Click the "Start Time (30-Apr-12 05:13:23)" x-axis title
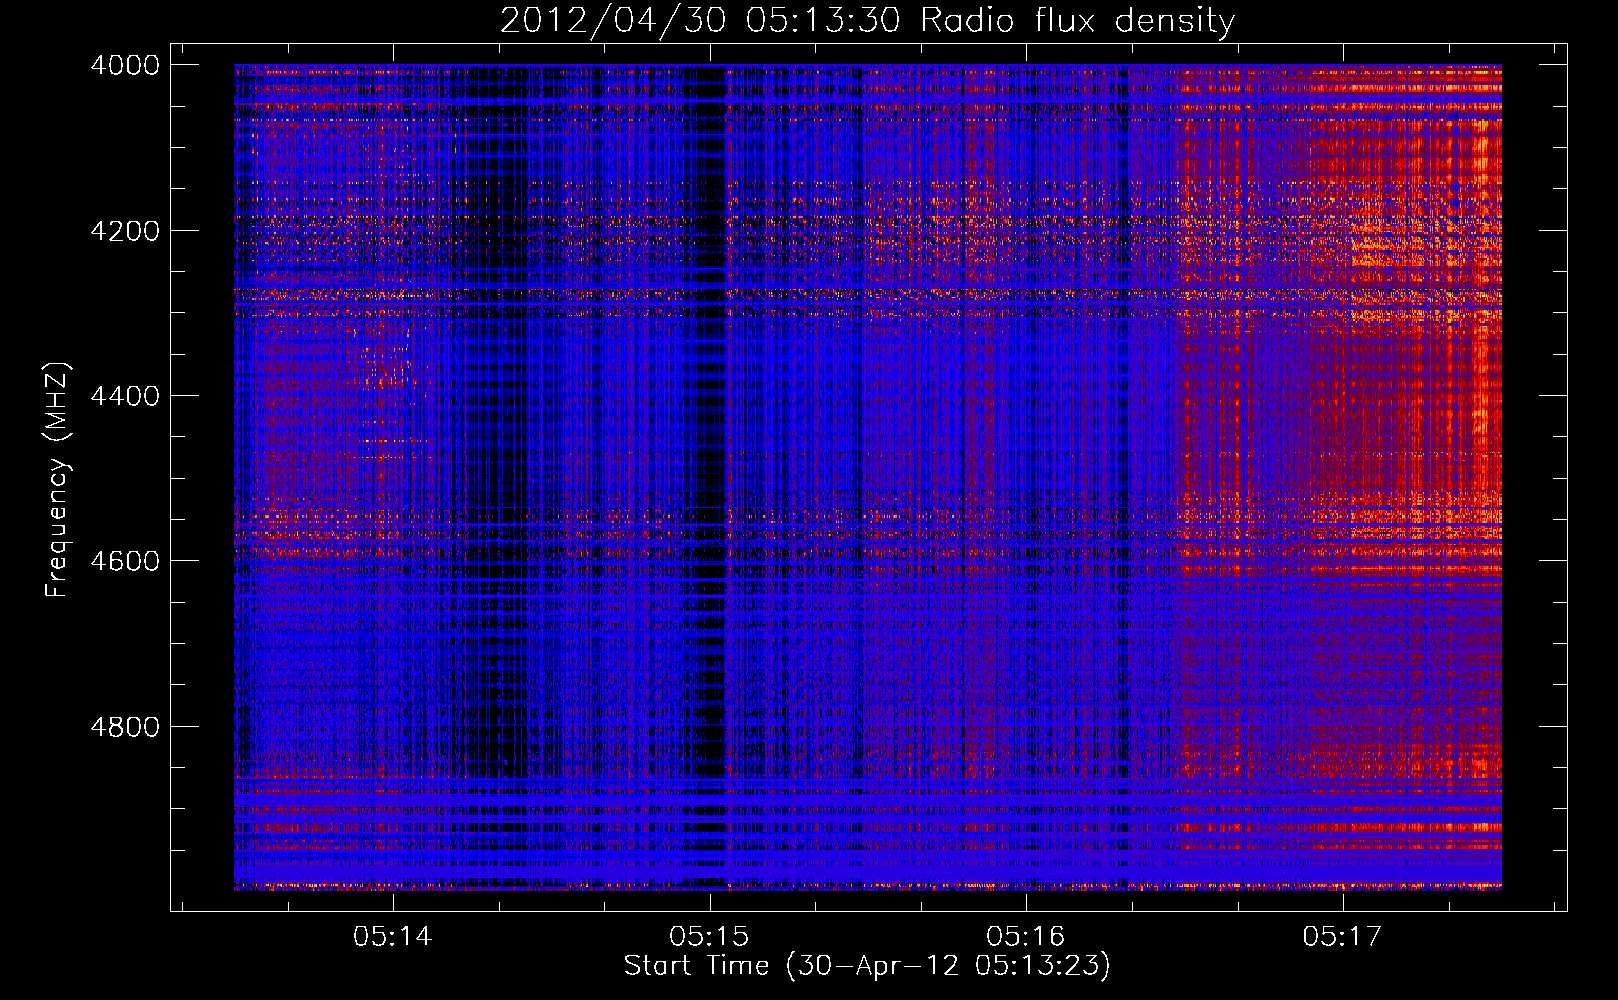The width and height of the screenshot is (1618, 1000). [867, 966]
